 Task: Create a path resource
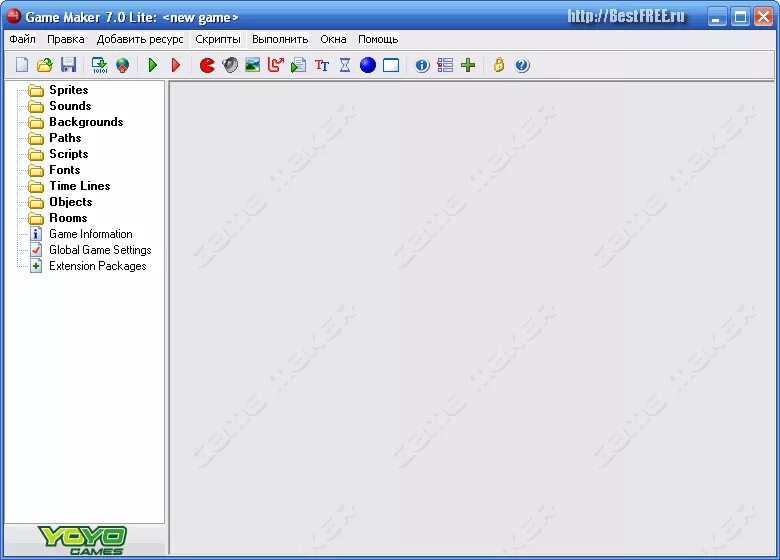point(276,65)
